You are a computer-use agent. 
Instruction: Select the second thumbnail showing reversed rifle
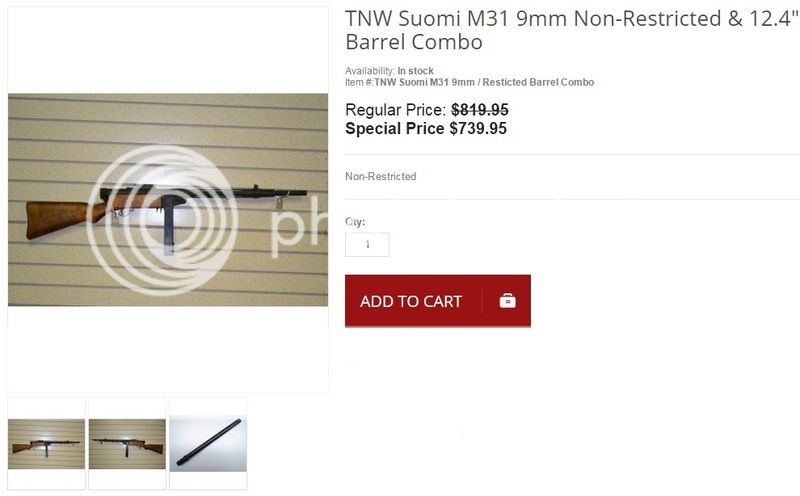click(127, 444)
